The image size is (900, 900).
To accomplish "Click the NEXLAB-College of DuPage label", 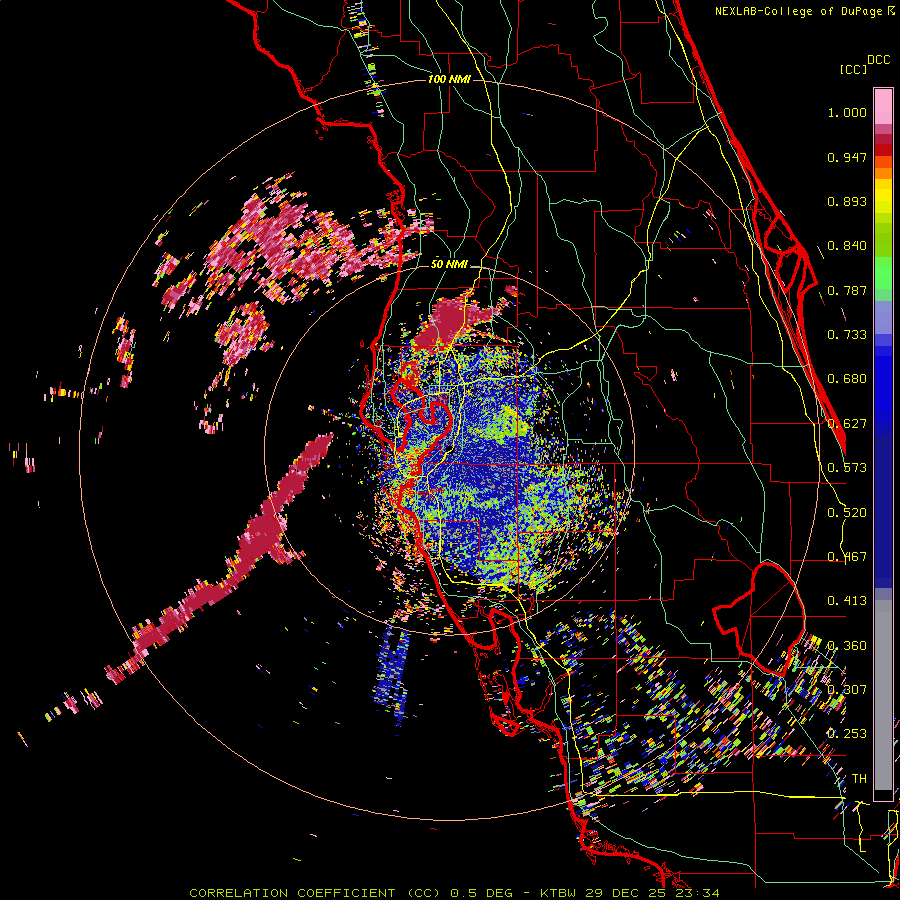I will coord(799,11).
